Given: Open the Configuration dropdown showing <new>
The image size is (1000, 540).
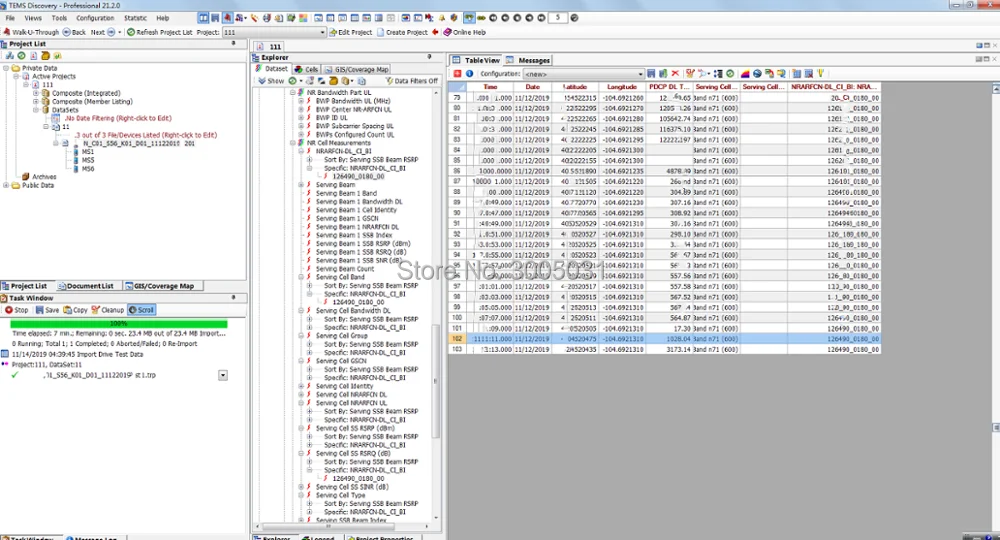Looking at the screenshot, I should pos(584,74).
